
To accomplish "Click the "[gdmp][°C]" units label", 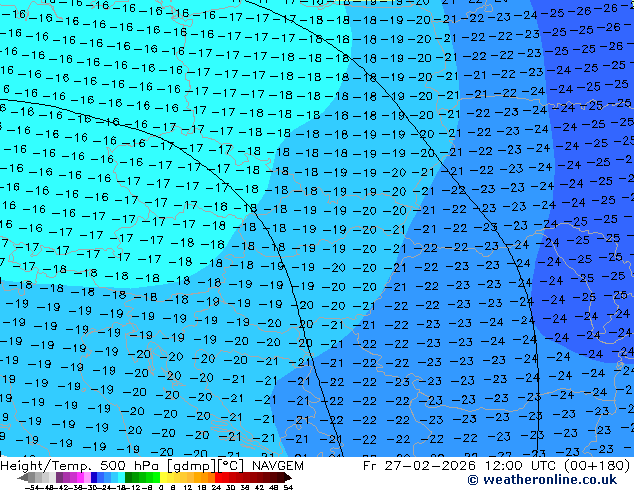I will tap(205, 466).
